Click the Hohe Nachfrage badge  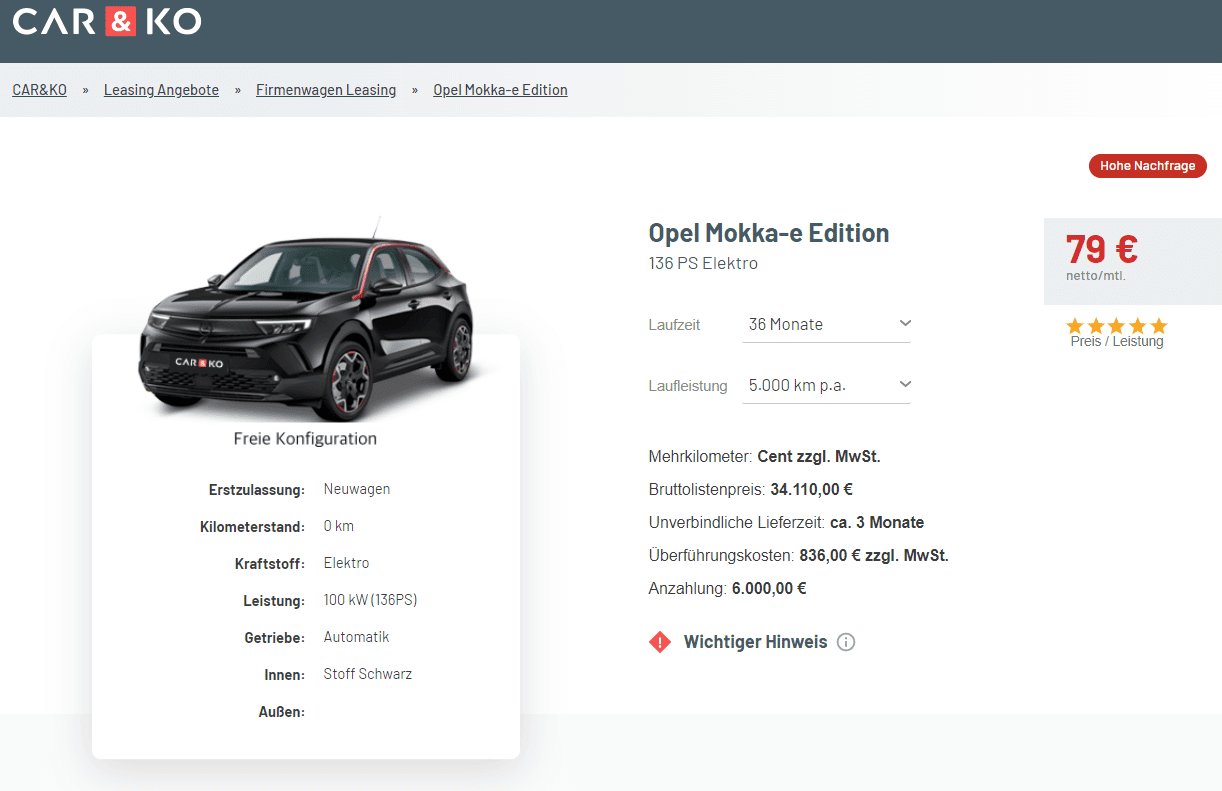1148,166
